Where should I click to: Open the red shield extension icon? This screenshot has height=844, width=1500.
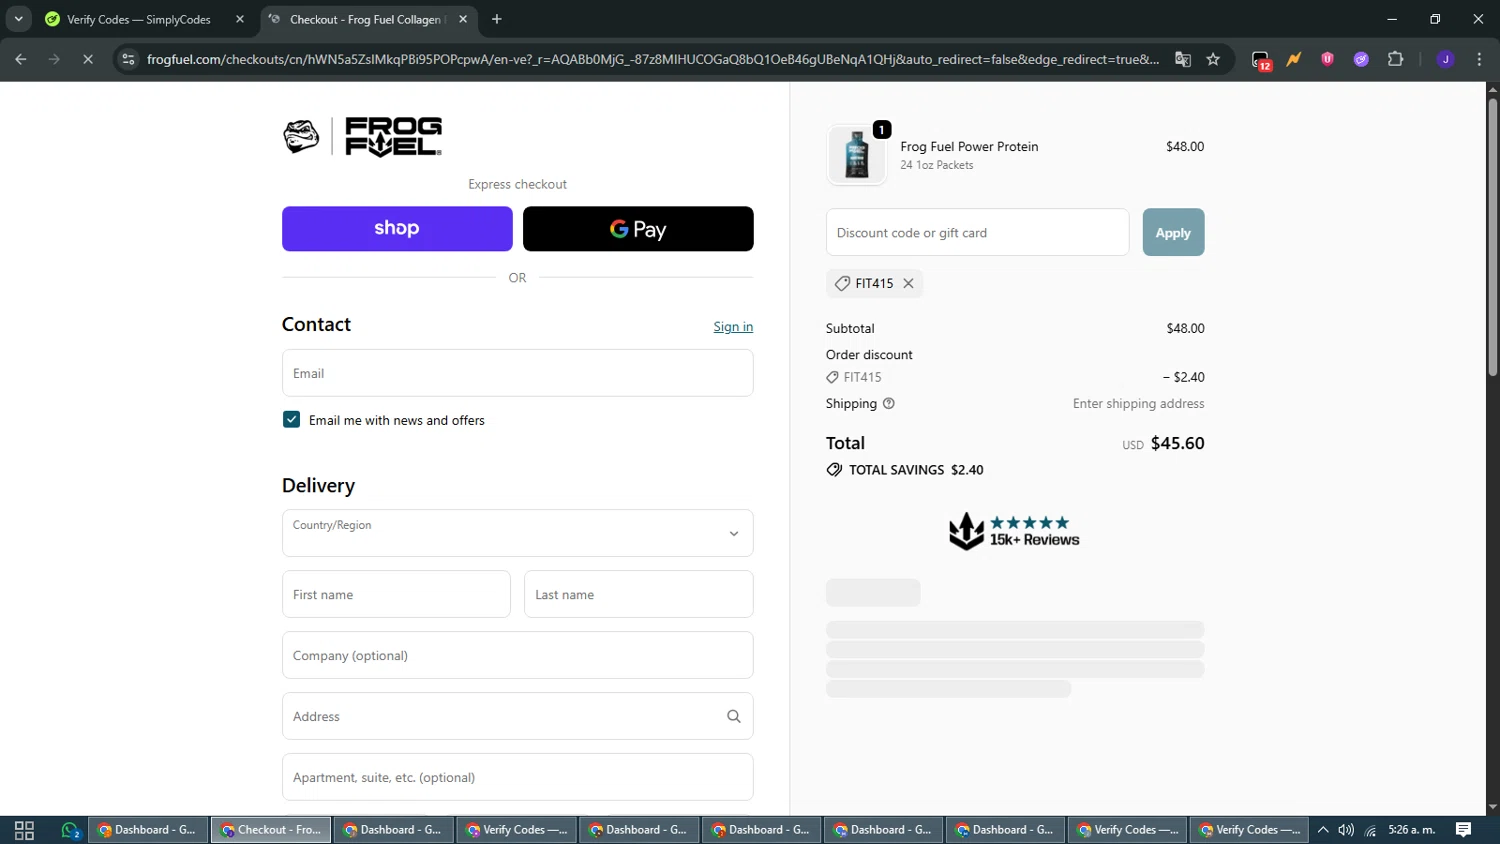1327,59
